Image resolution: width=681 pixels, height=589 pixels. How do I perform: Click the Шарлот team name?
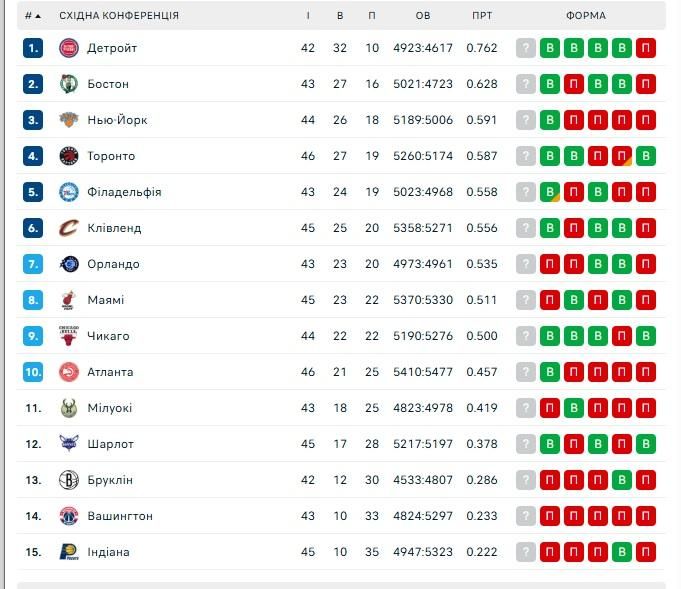pyautogui.click(x=110, y=444)
